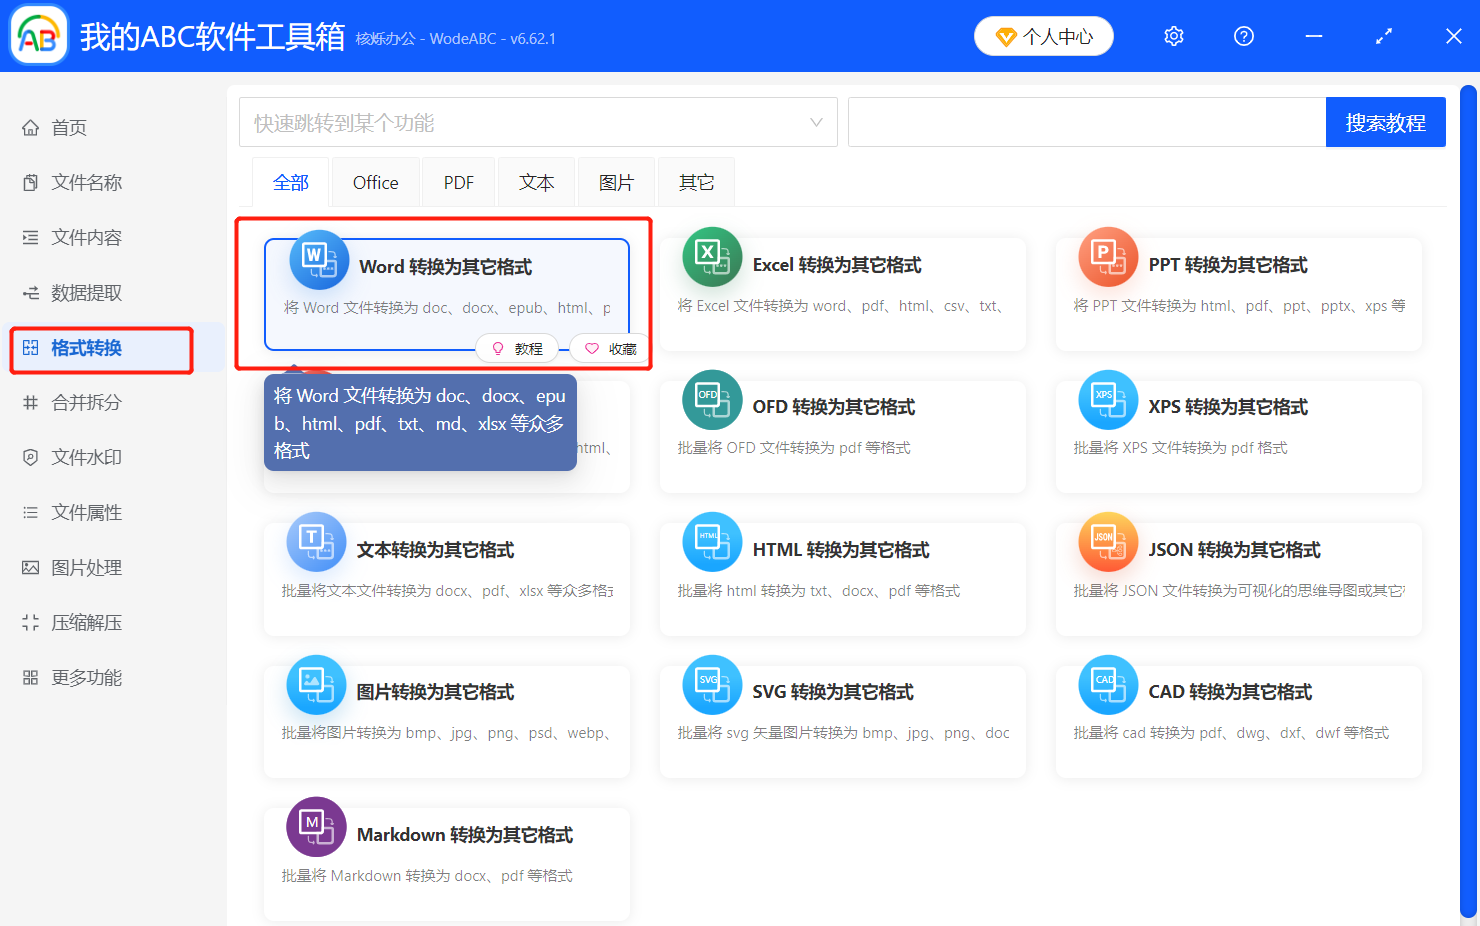The height and width of the screenshot is (926, 1480).
Task: Select the Markdown 转换为其它格式 tool
Action: click(446, 834)
